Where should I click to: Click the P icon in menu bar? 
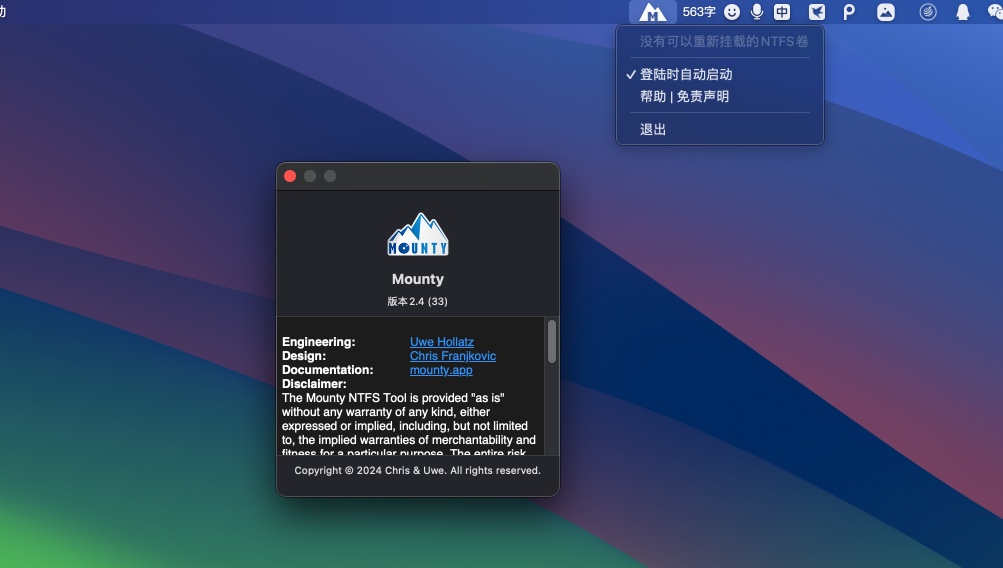tap(849, 12)
